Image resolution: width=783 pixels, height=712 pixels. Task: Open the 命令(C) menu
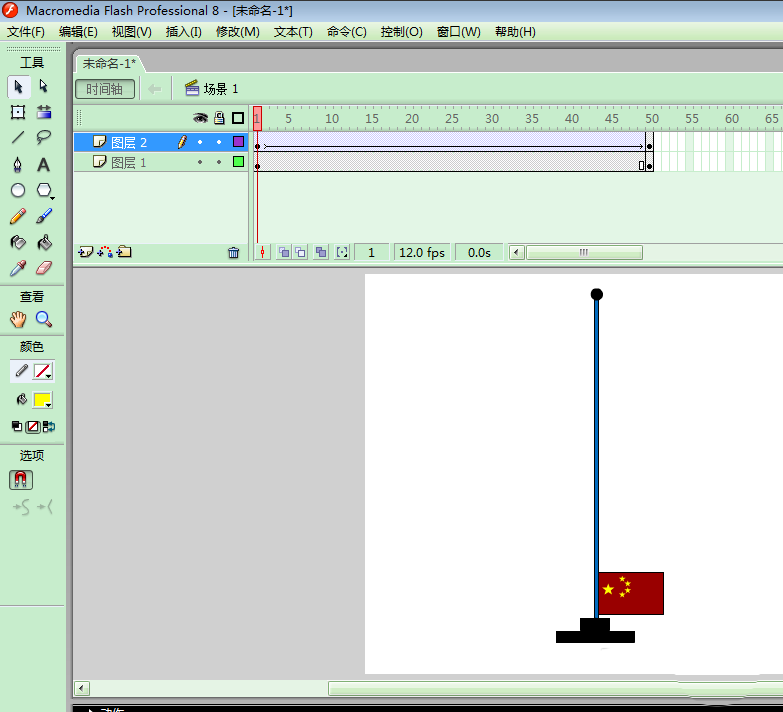[347, 32]
